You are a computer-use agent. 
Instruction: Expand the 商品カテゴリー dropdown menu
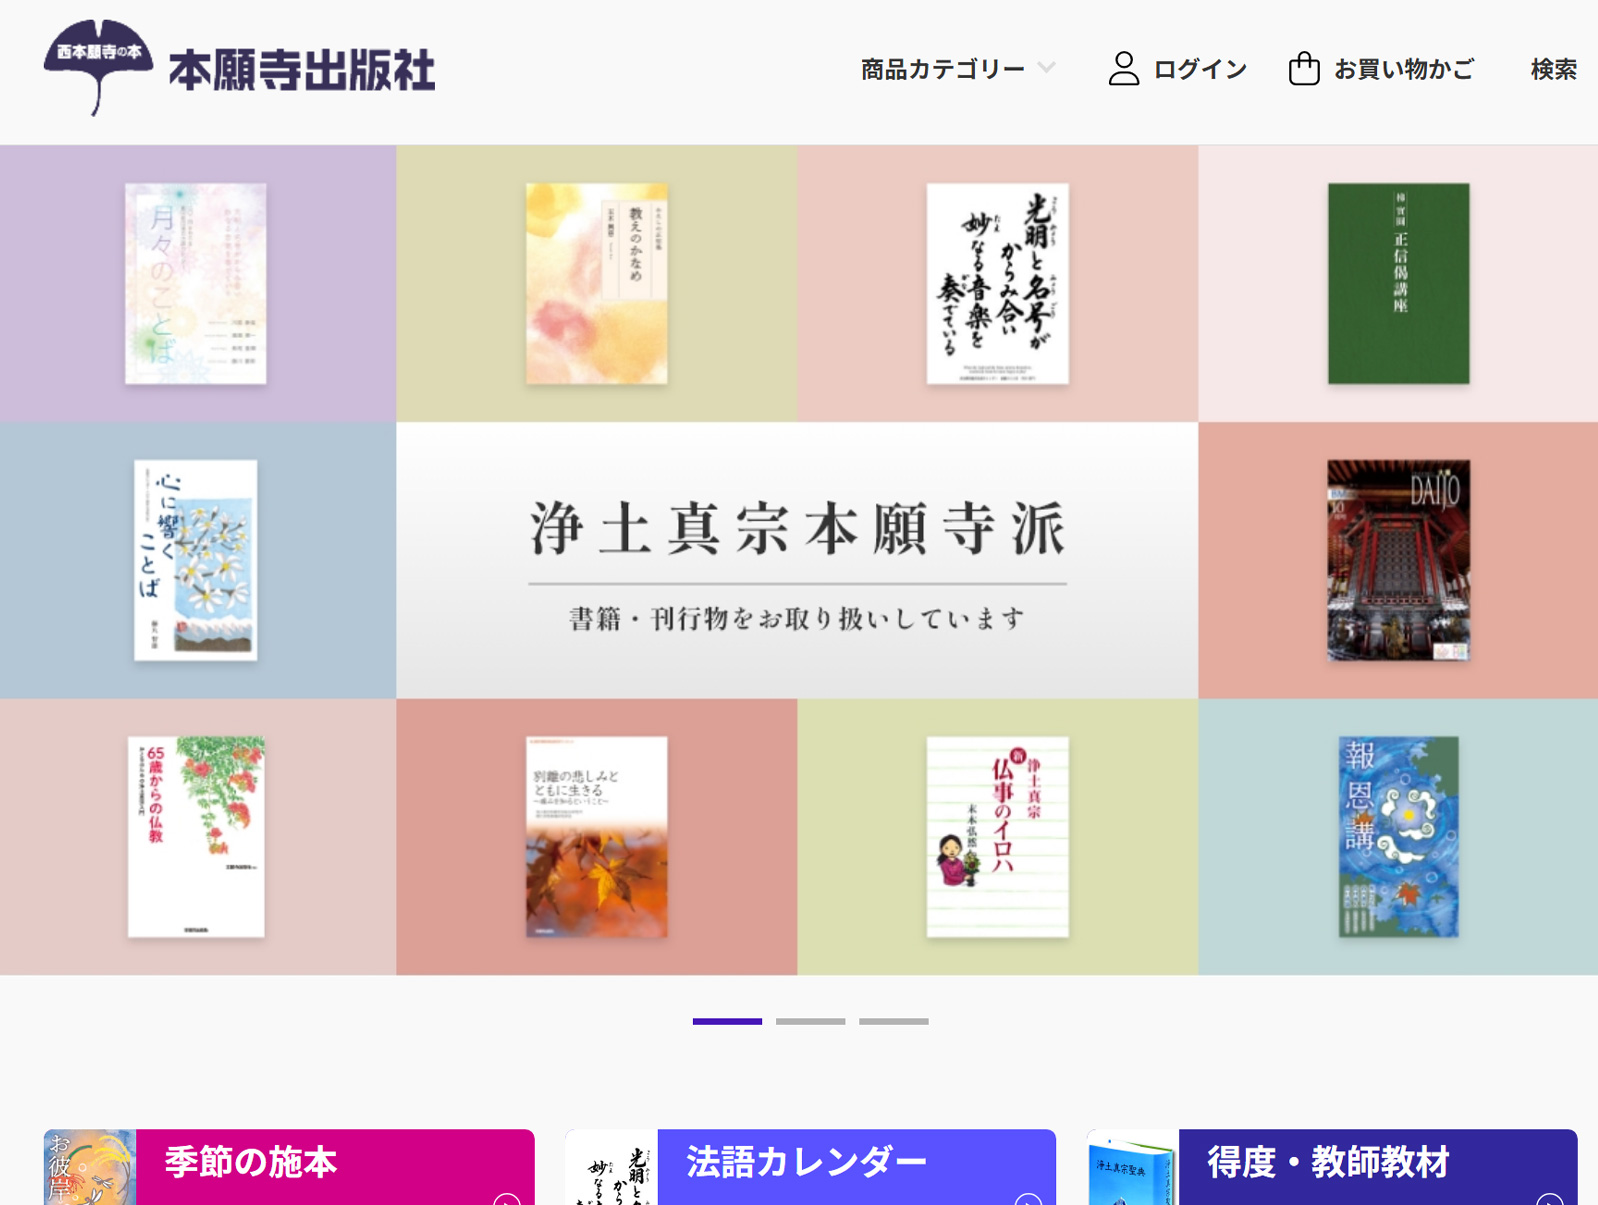pos(957,69)
